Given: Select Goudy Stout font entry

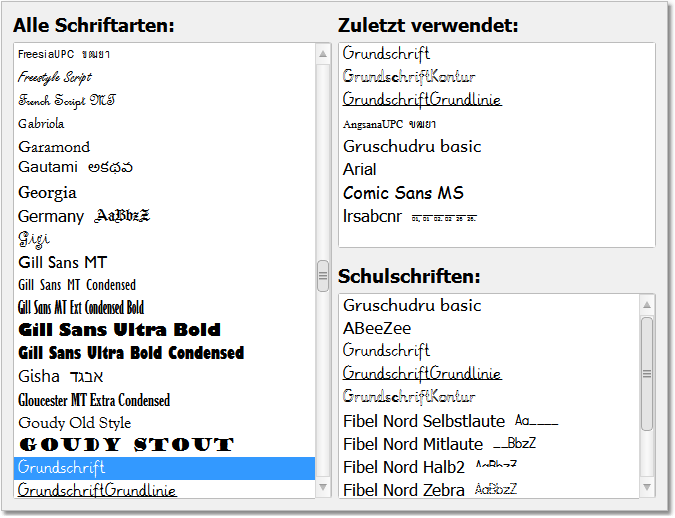Looking at the screenshot, I should tap(164, 445).
